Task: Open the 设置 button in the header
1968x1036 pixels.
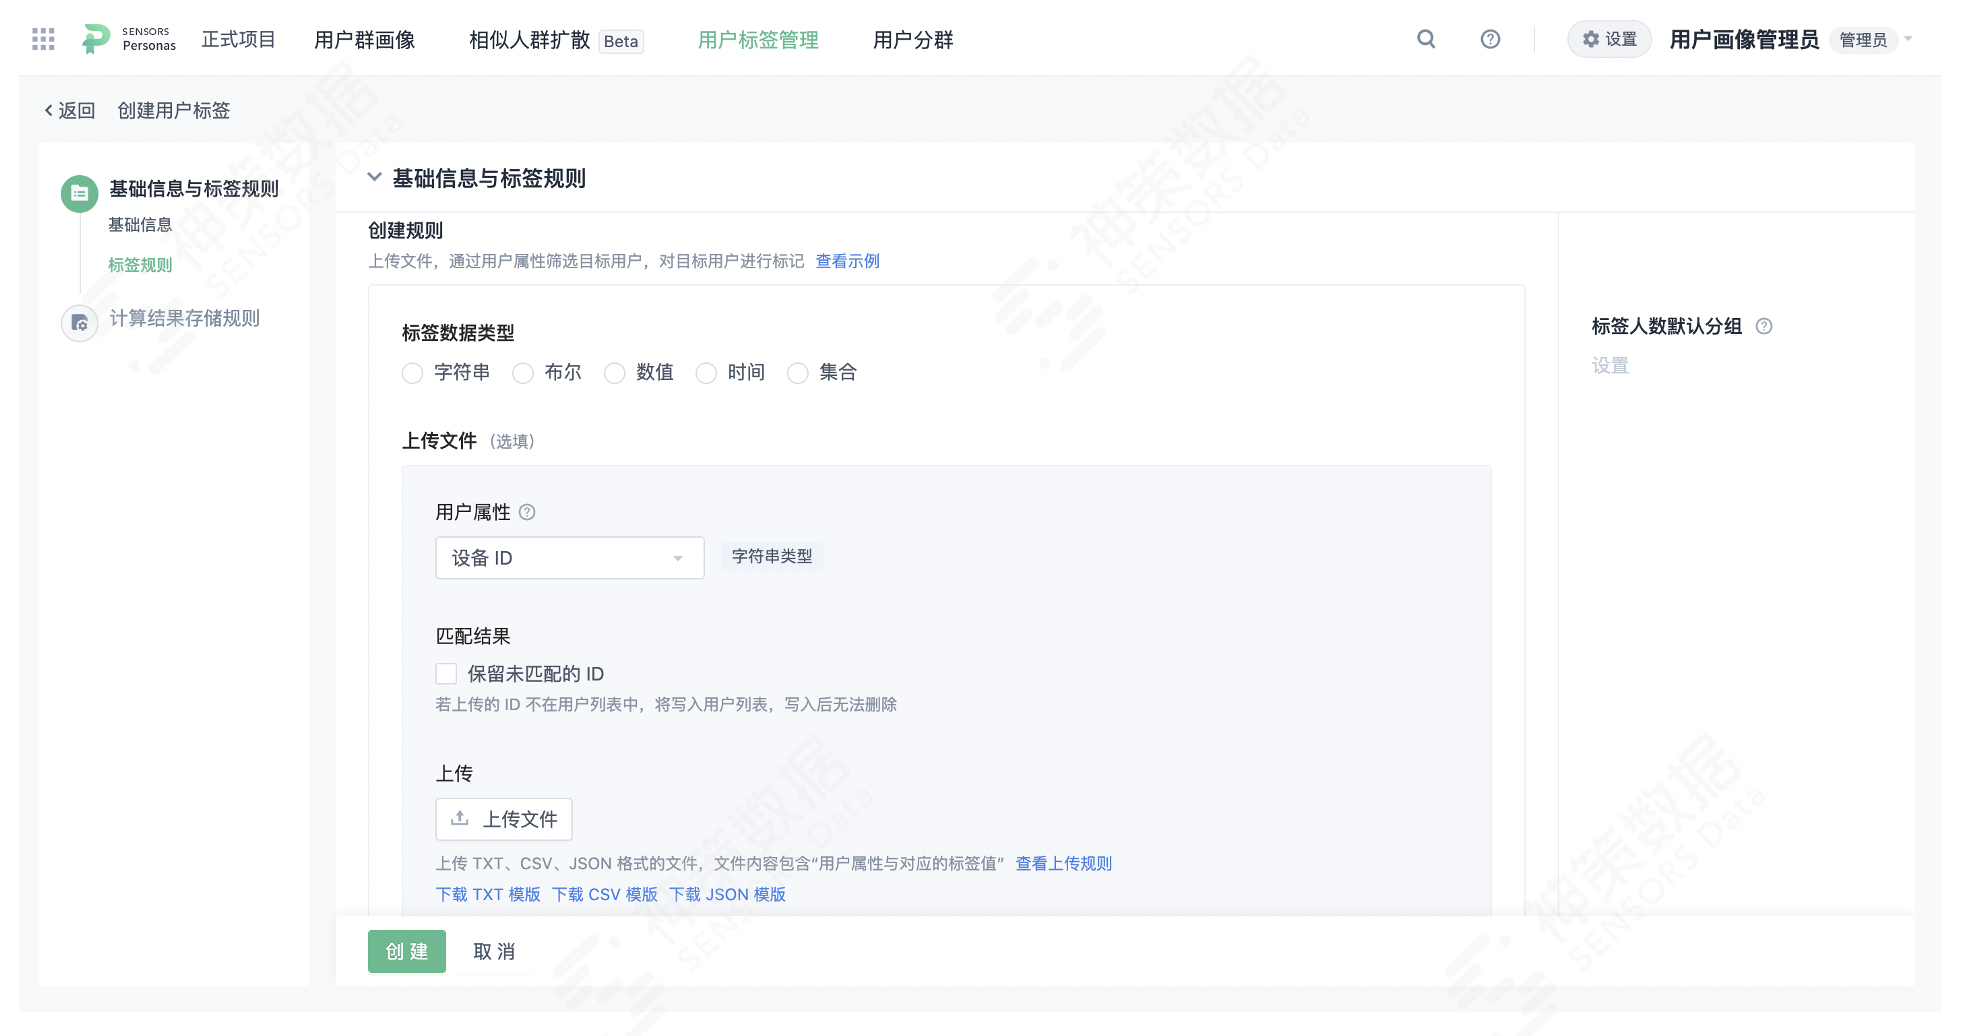Action: pyautogui.click(x=1609, y=39)
